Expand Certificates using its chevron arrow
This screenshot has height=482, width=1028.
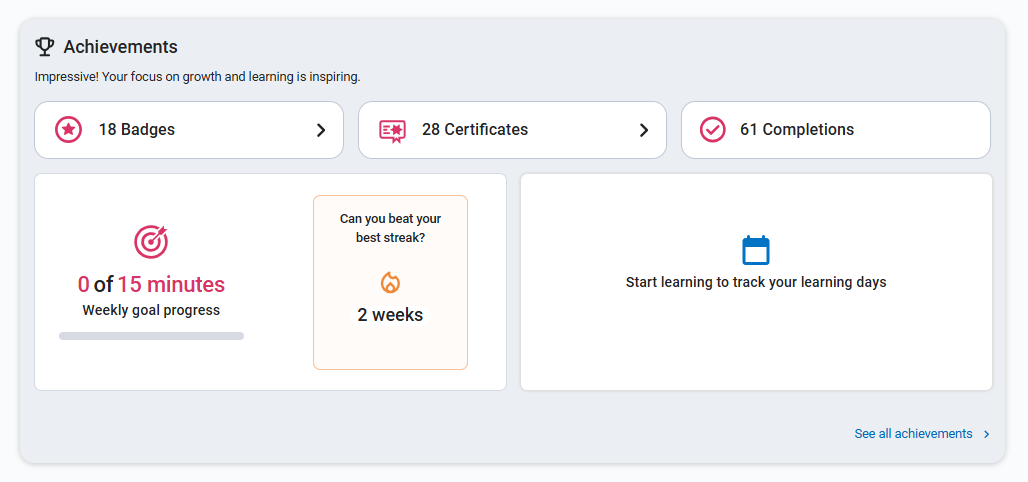pos(644,130)
